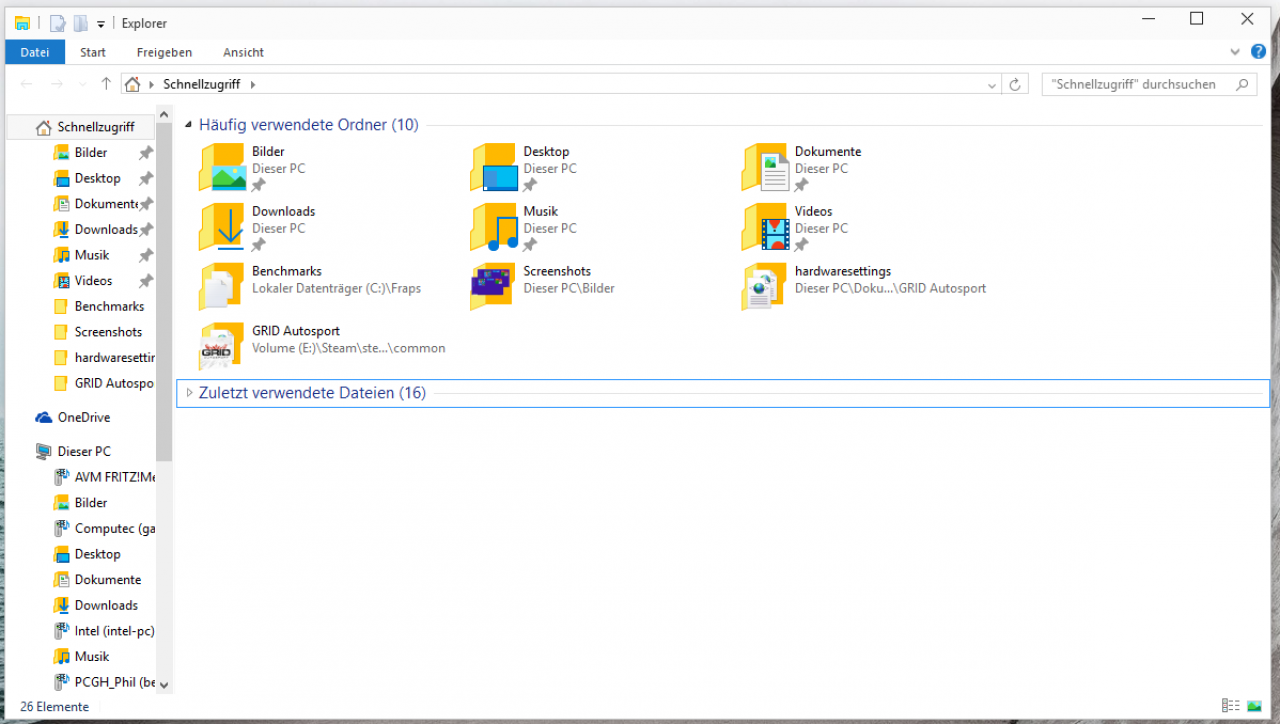Image resolution: width=1280 pixels, height=724 pixels.
Task: Select Screenshots in the navigation pane
Action: point(108,332)
